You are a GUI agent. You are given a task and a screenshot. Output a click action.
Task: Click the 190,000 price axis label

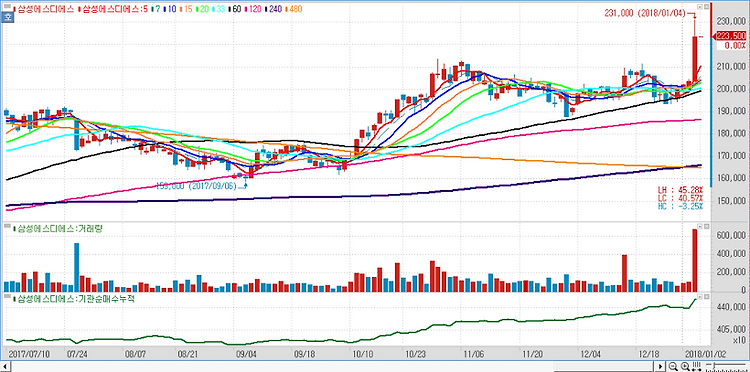(x=731, y=111)
